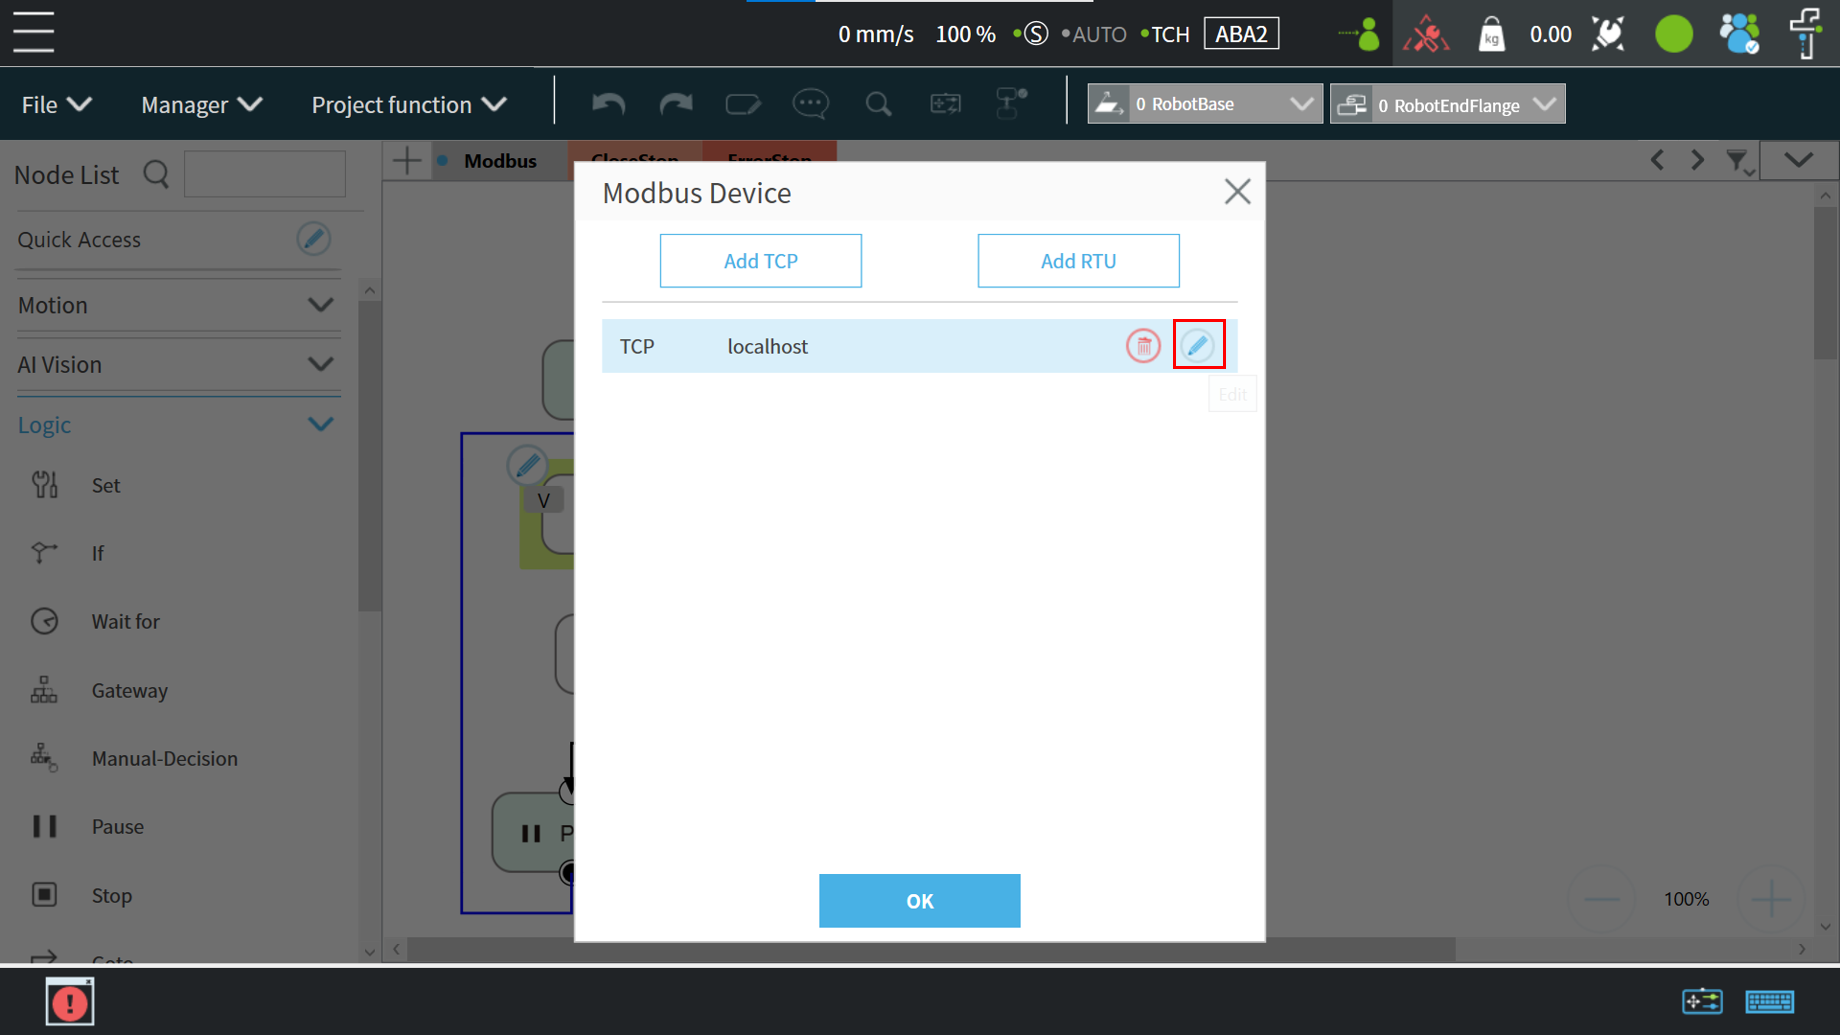The image size is (1840, 1035).
Task: Open the error alert icon at bottom
Action: pos(70,1002)
